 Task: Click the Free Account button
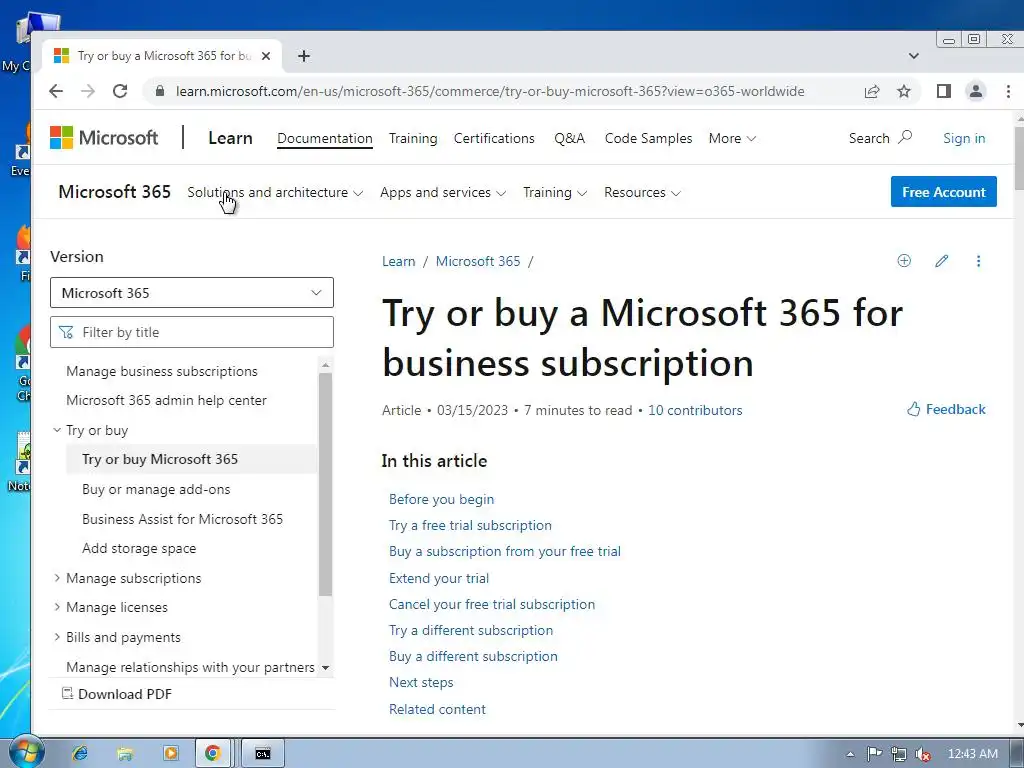click(944, 192)
